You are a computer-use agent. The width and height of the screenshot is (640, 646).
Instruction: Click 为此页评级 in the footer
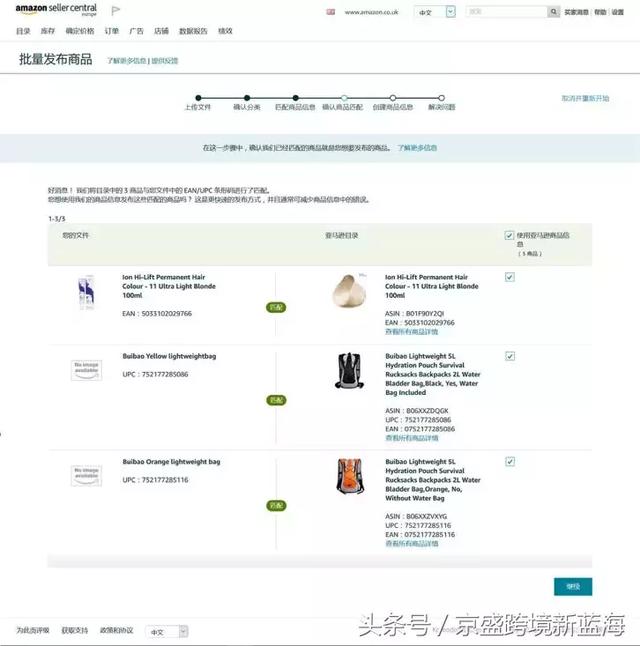click(x=33, y=630)
